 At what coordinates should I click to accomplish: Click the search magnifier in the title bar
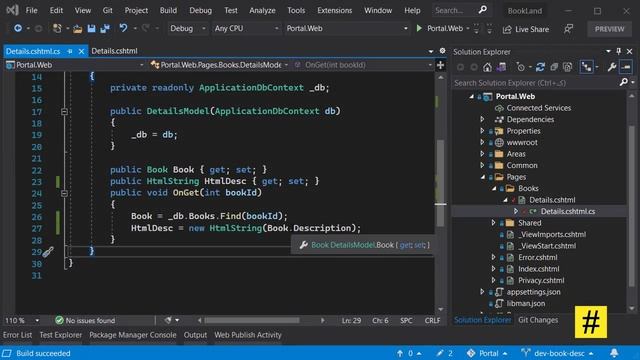(482, 10)
